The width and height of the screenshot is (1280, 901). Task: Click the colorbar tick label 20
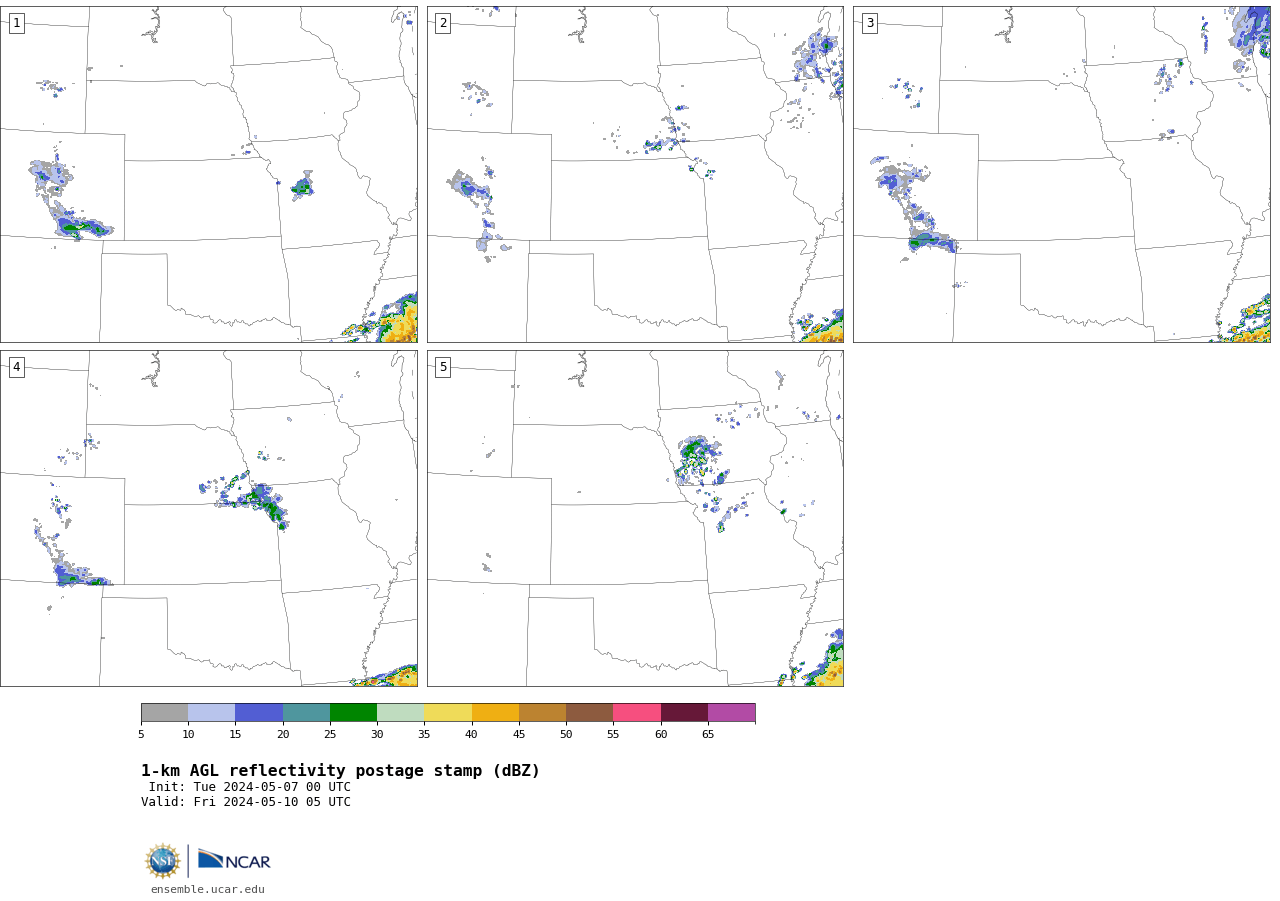point(283,735)
